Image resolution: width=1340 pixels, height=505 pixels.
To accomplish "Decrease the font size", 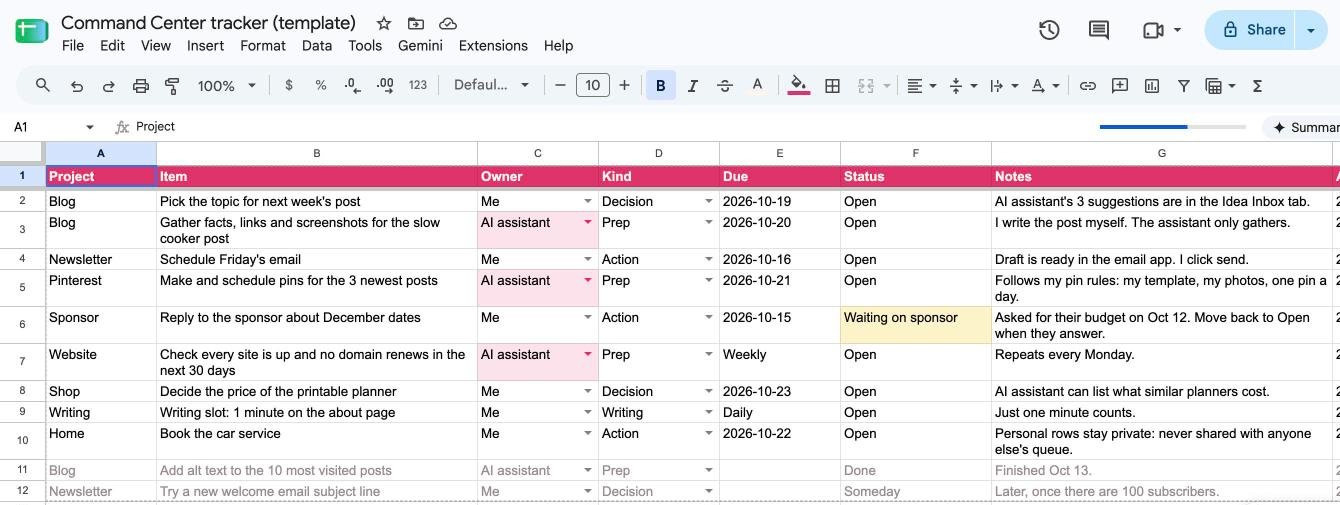I will 560,86.
